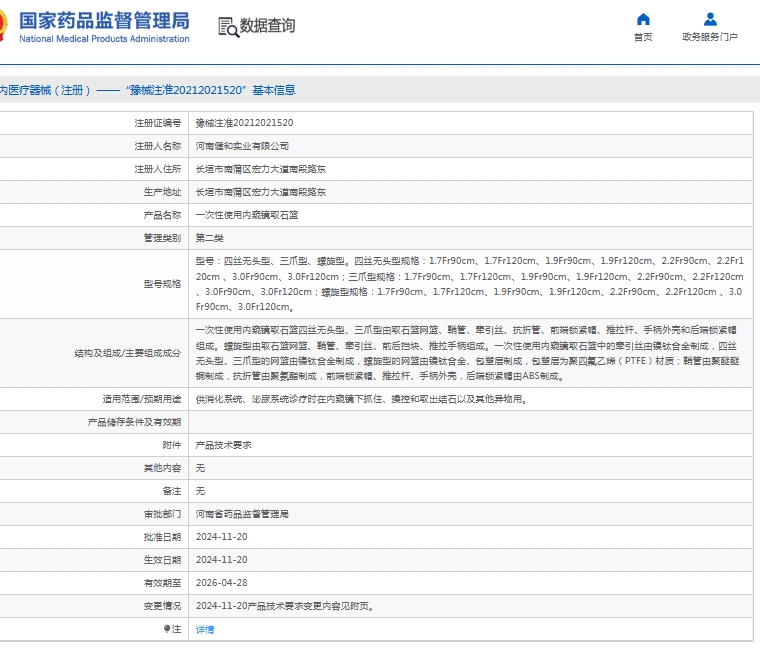
Task: Click the 审批部门 label
Action: (162, 514)
